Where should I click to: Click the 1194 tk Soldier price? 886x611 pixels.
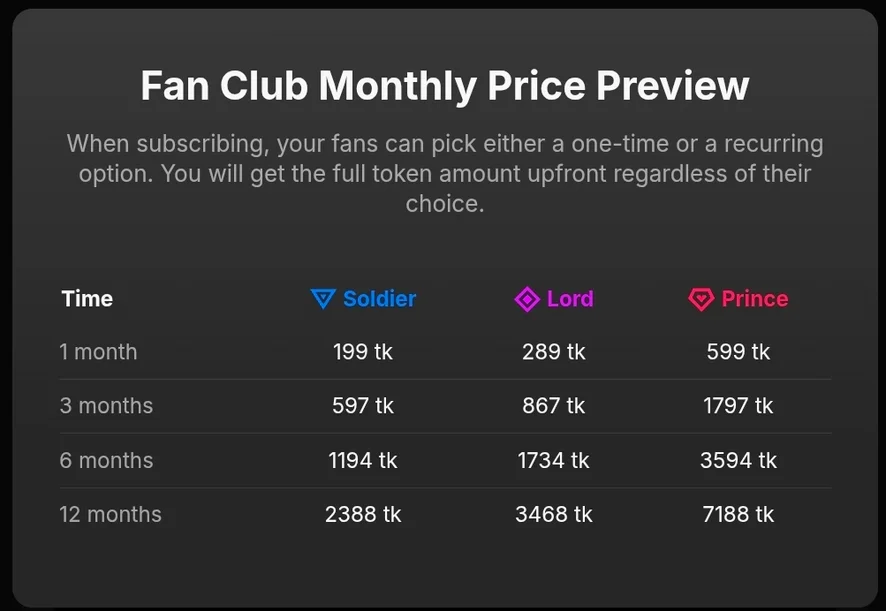click(x=363, y=461)
